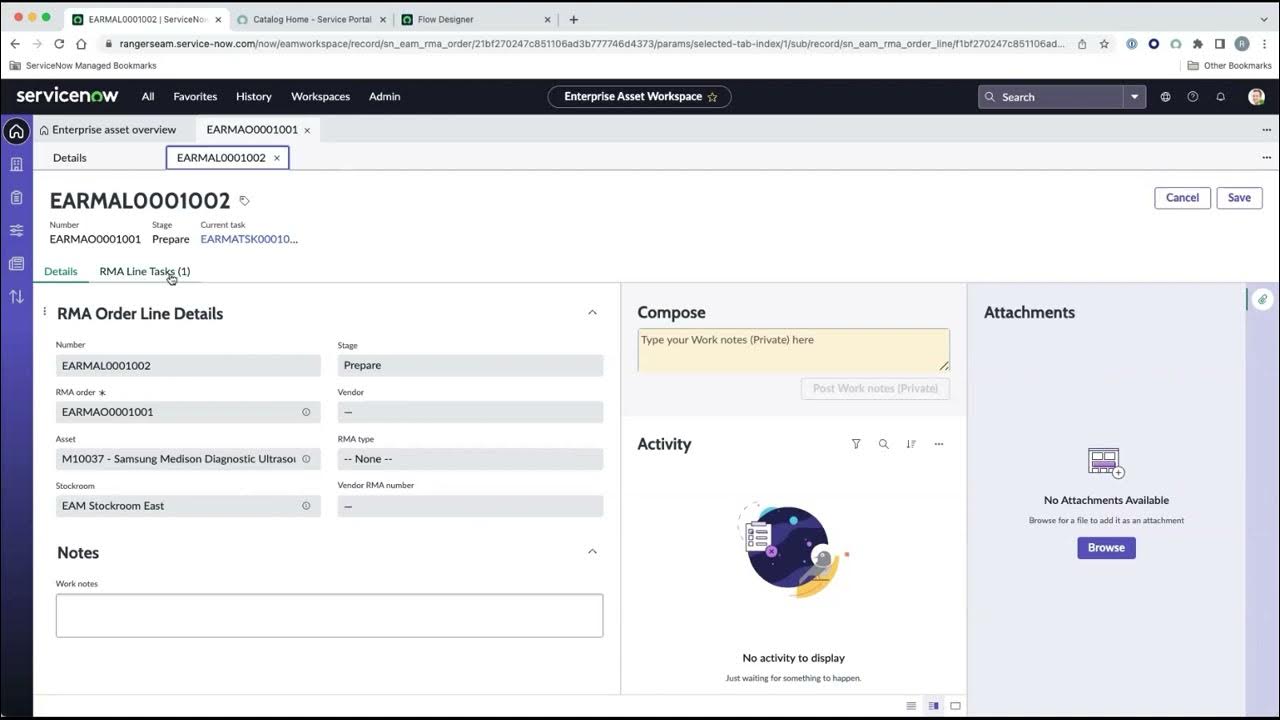The width and height of the screenshot is (1280, 720).
Task: Switch to Enterprise asset overview tab
Action: (x=107, y=130)
